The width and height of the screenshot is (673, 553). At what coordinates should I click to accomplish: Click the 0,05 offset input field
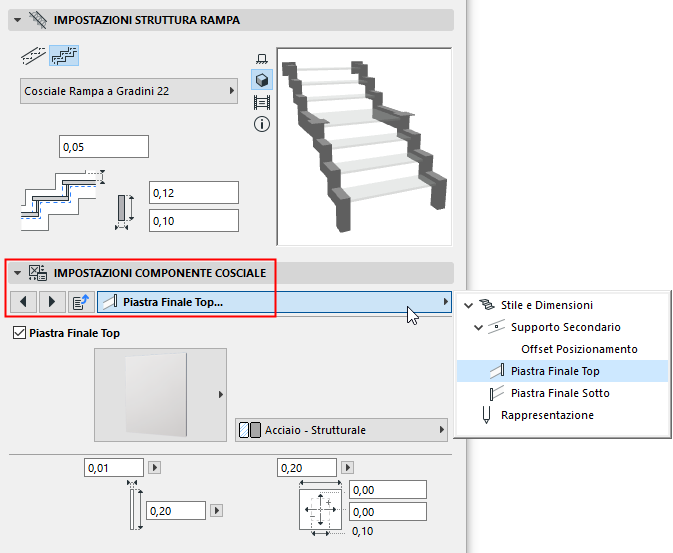coord(104,147)
